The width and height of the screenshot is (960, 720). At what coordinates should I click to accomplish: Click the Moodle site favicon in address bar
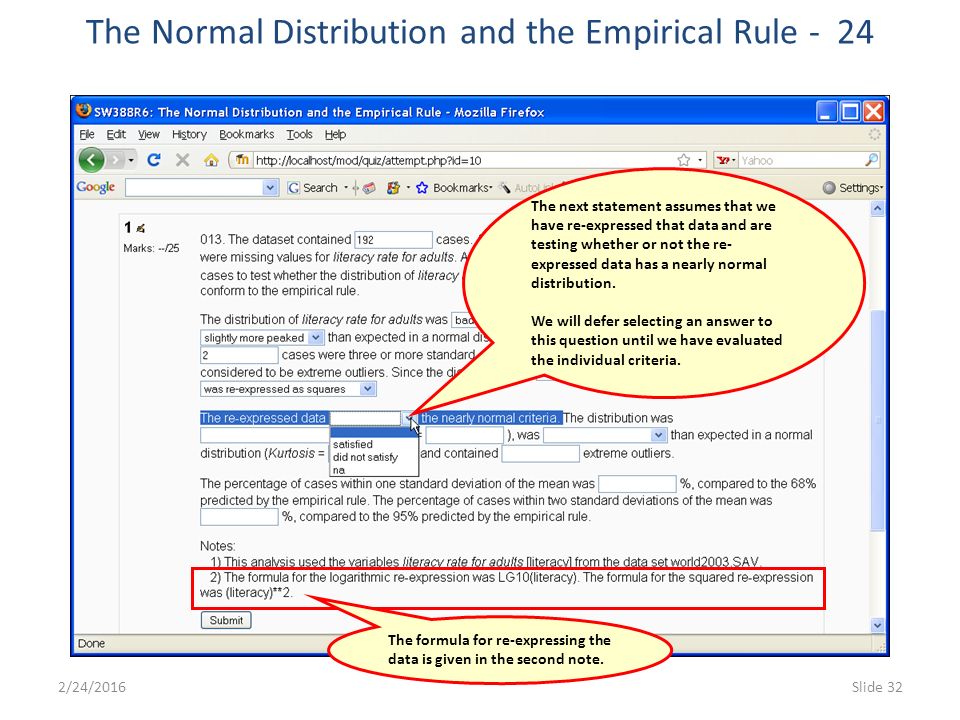tap(242, 160)
